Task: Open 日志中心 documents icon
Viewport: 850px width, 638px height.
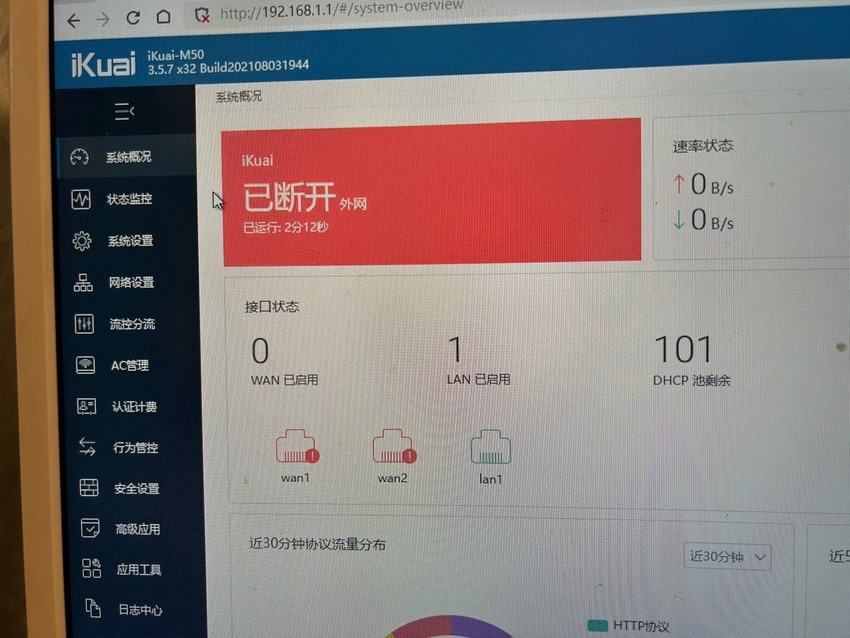Action: (x=93, y=609)
